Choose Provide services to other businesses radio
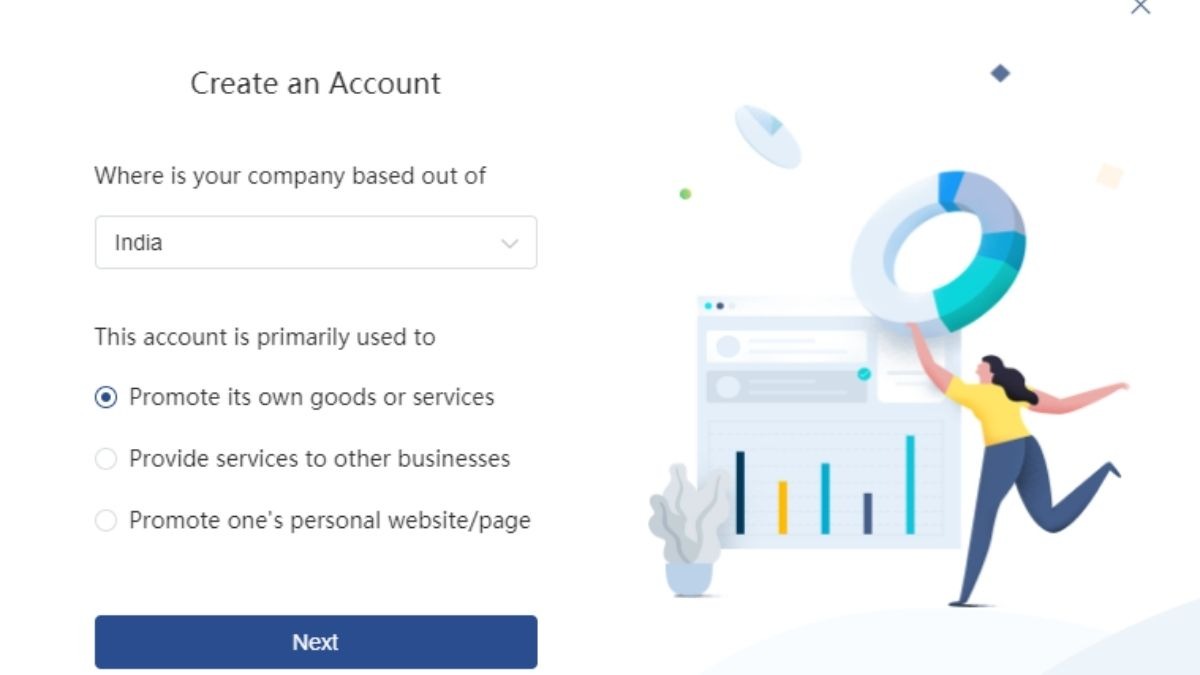This screenshot has height=675, width=1200. coord(105,459)
